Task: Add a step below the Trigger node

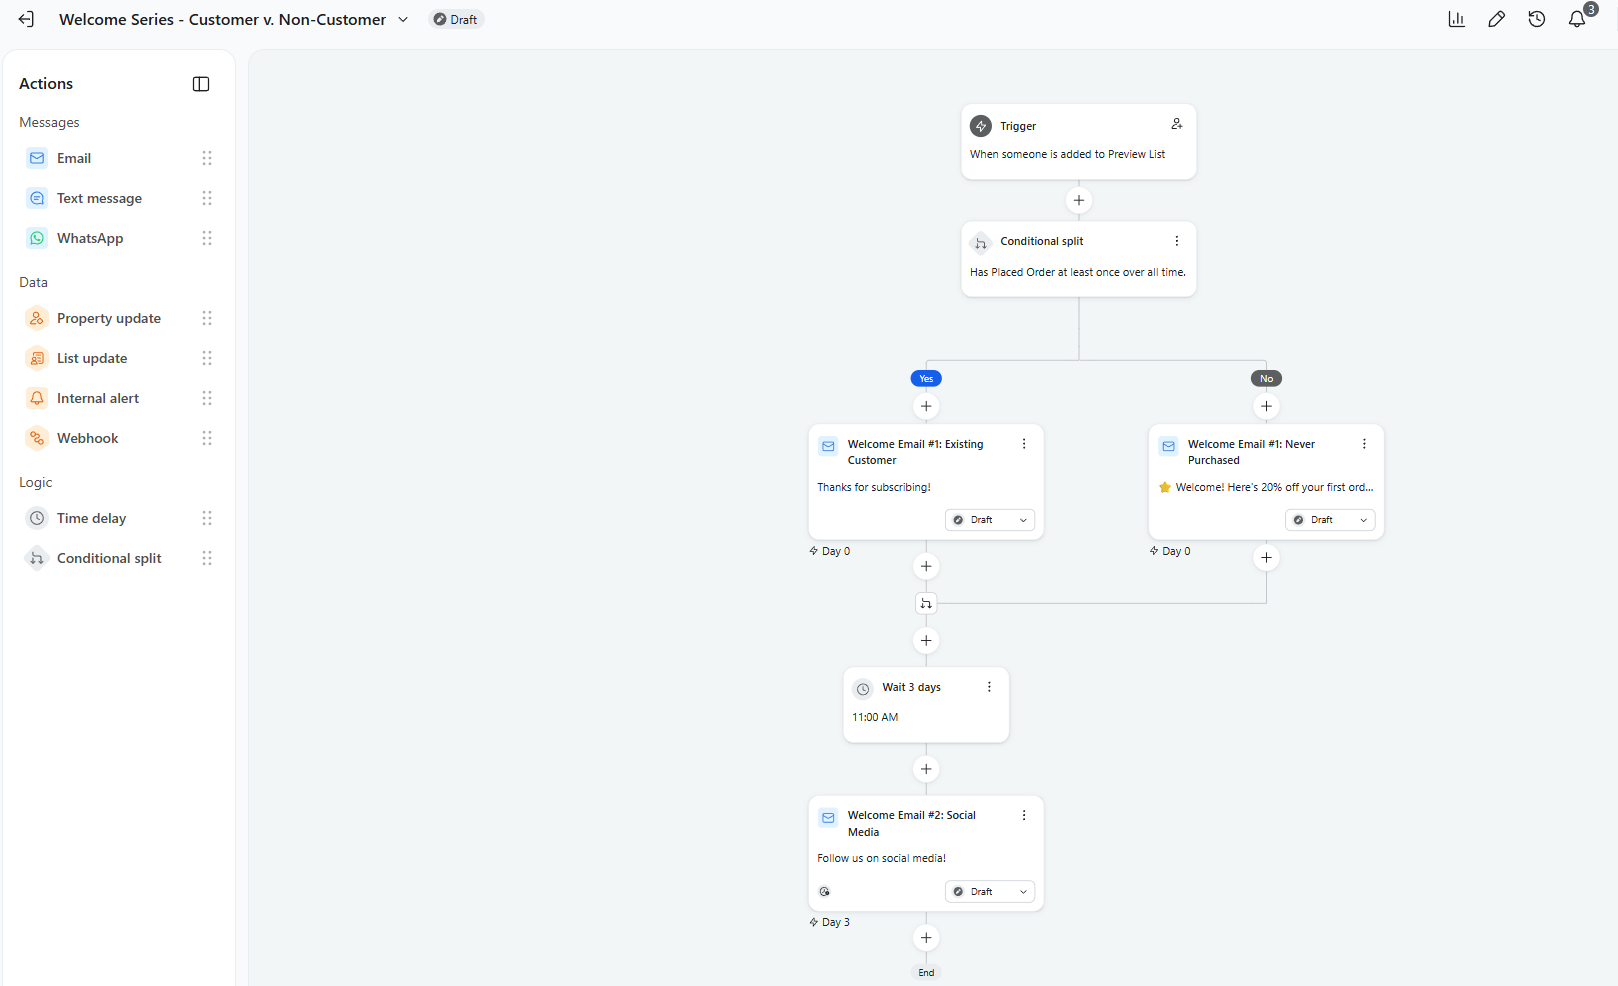Action: click(x=1079, y=200)
